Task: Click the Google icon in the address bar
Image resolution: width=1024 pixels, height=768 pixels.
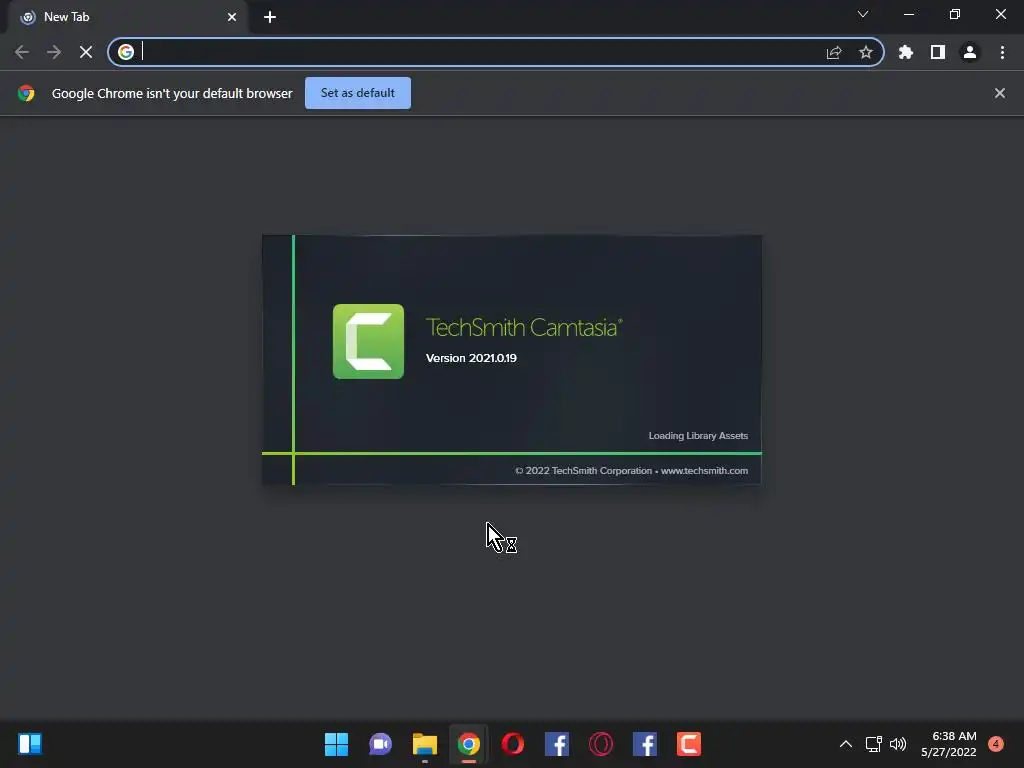Action: point(126,52)
